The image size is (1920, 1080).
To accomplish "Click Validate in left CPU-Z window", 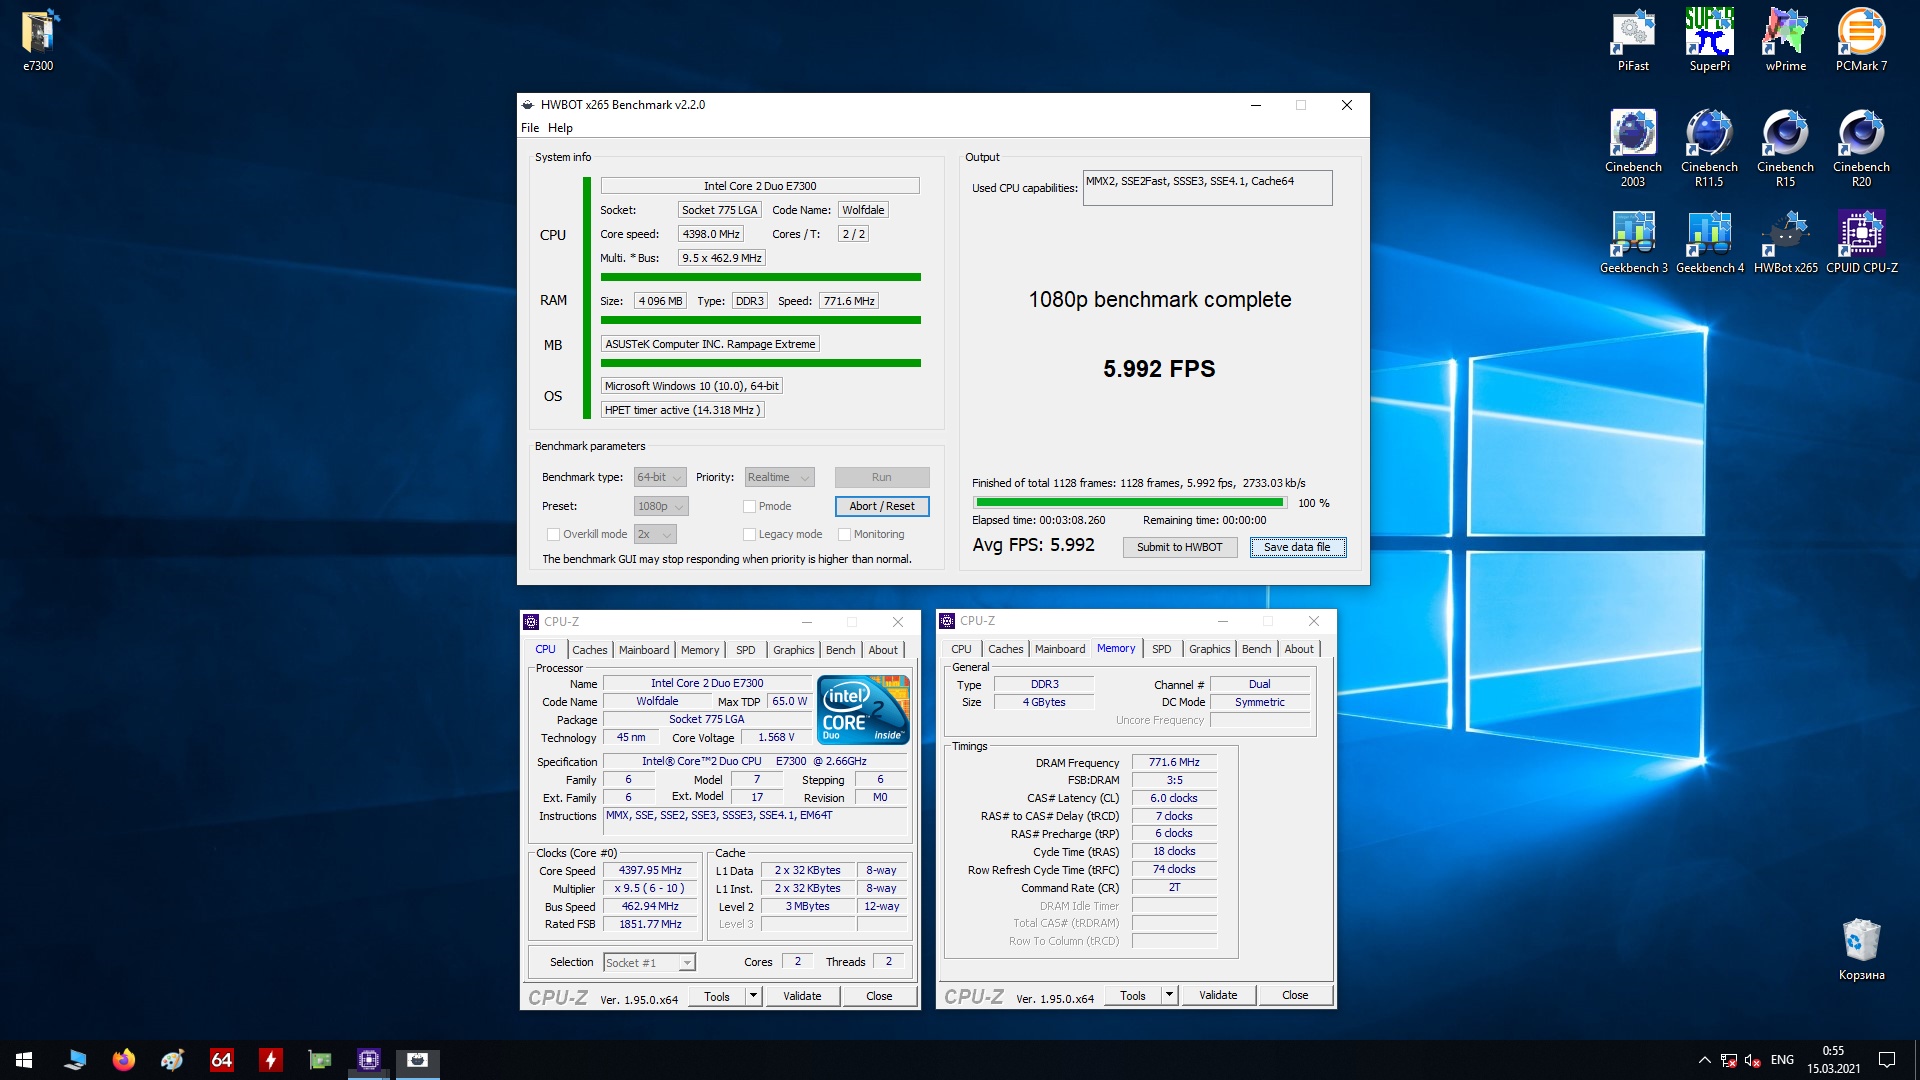I will click(802, 997).
